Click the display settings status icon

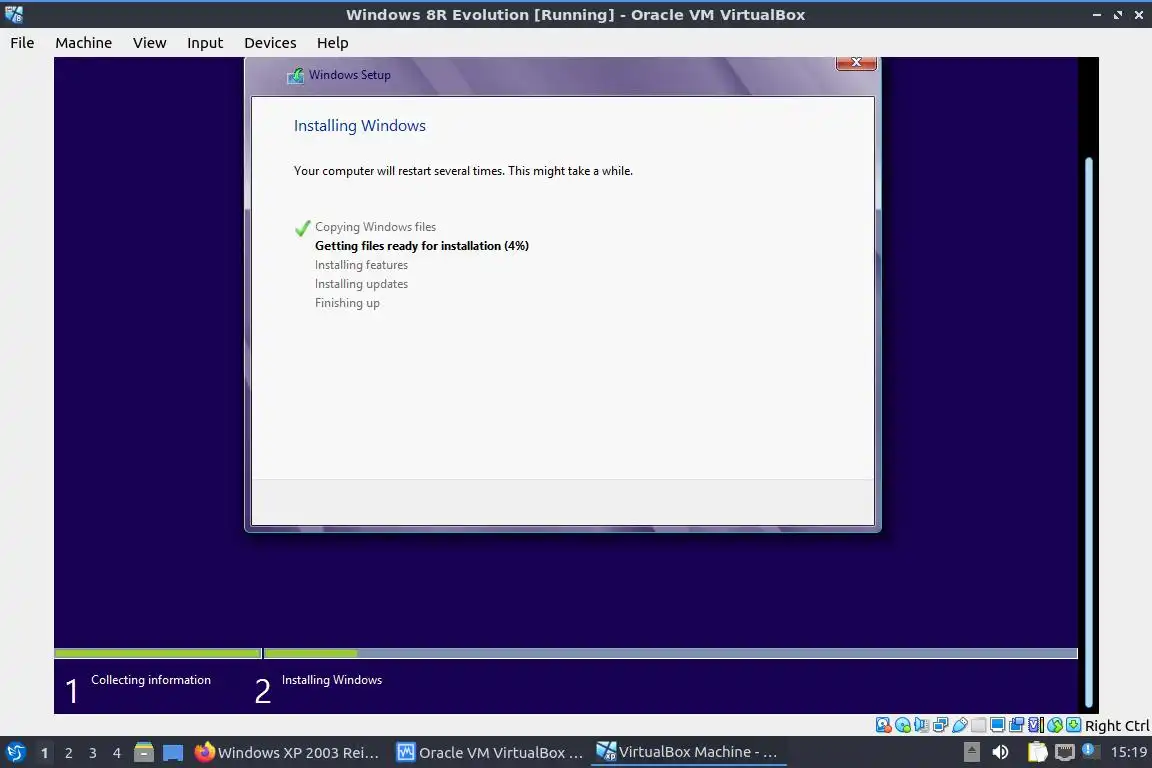coord(998,725)
